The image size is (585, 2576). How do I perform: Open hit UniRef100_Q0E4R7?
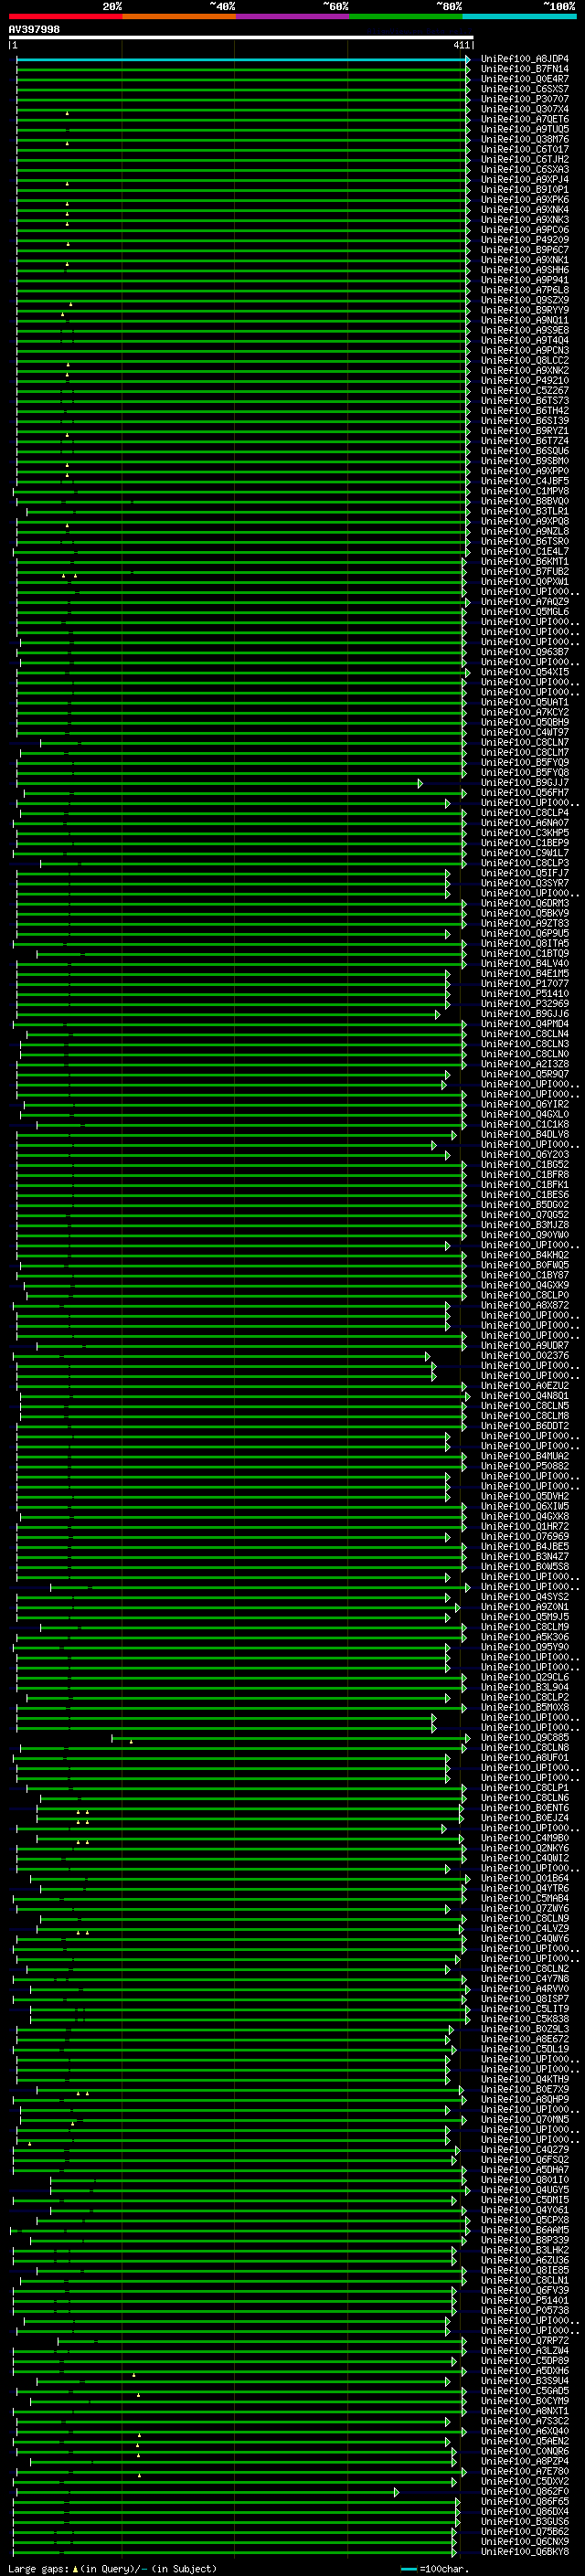click(525, 79)
